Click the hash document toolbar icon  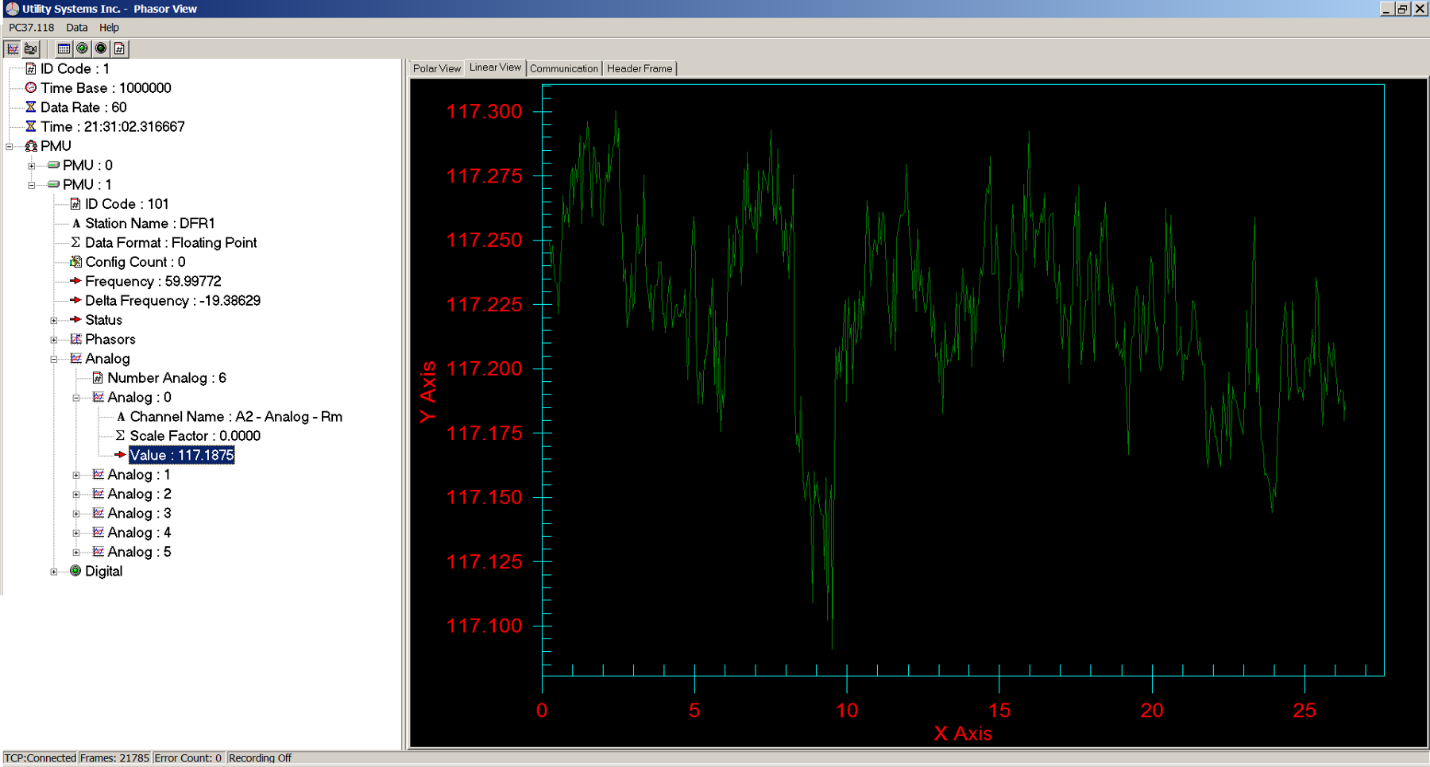[x=118, y=48]
